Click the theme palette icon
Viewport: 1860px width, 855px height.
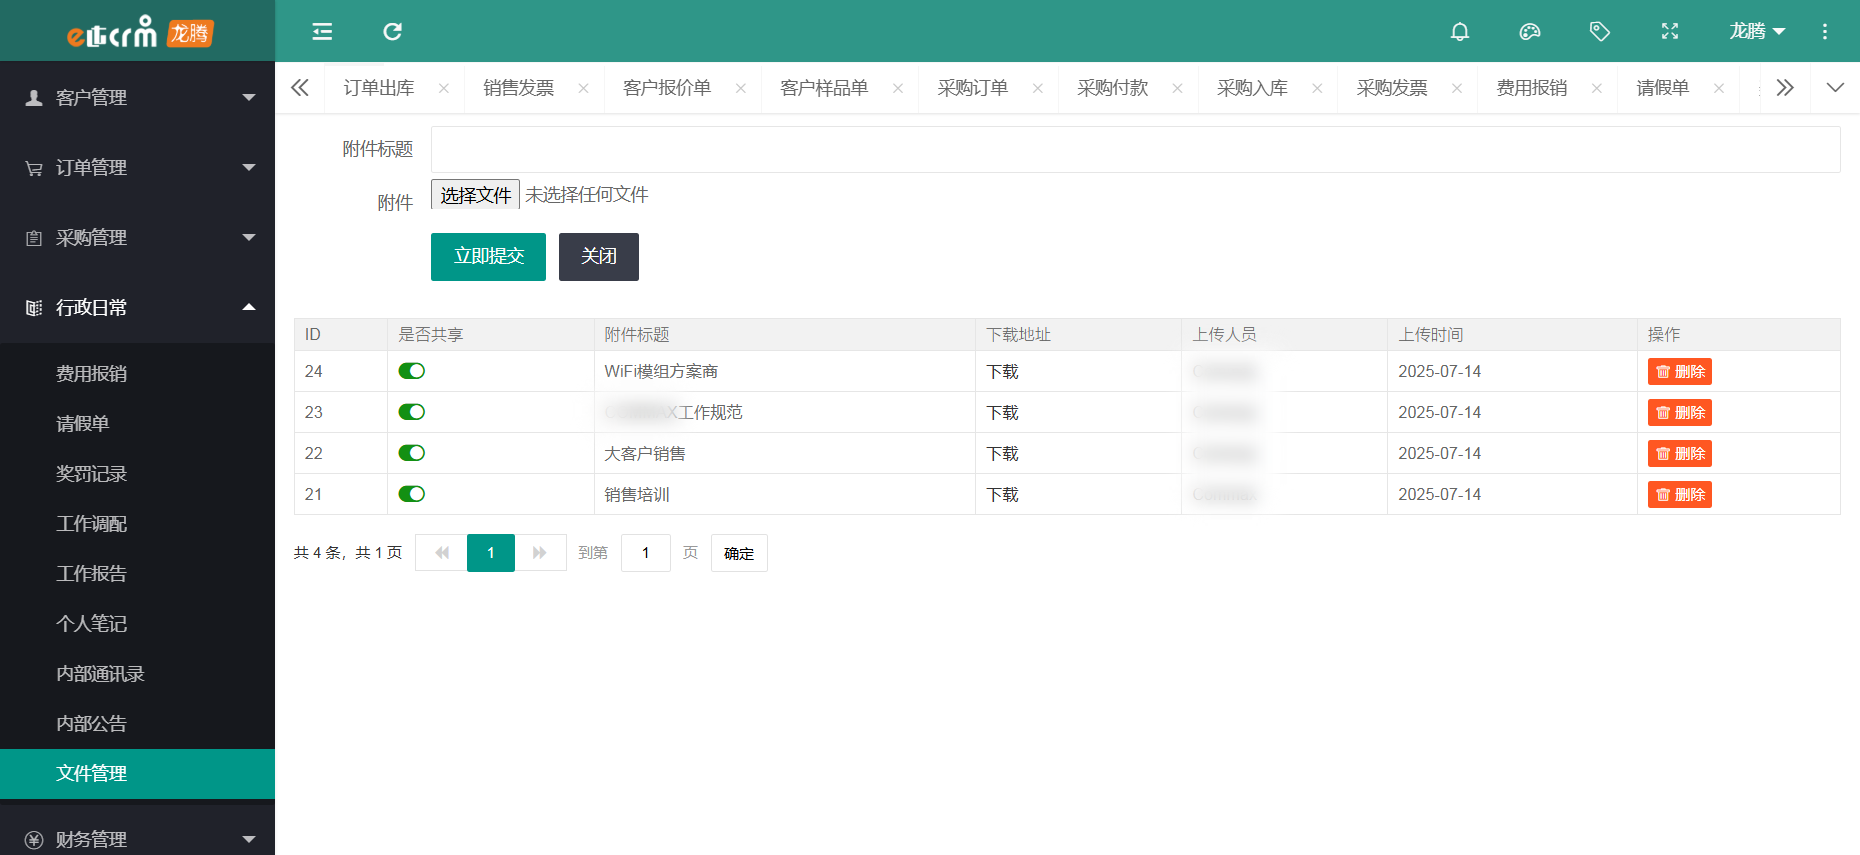(1529, 32)
